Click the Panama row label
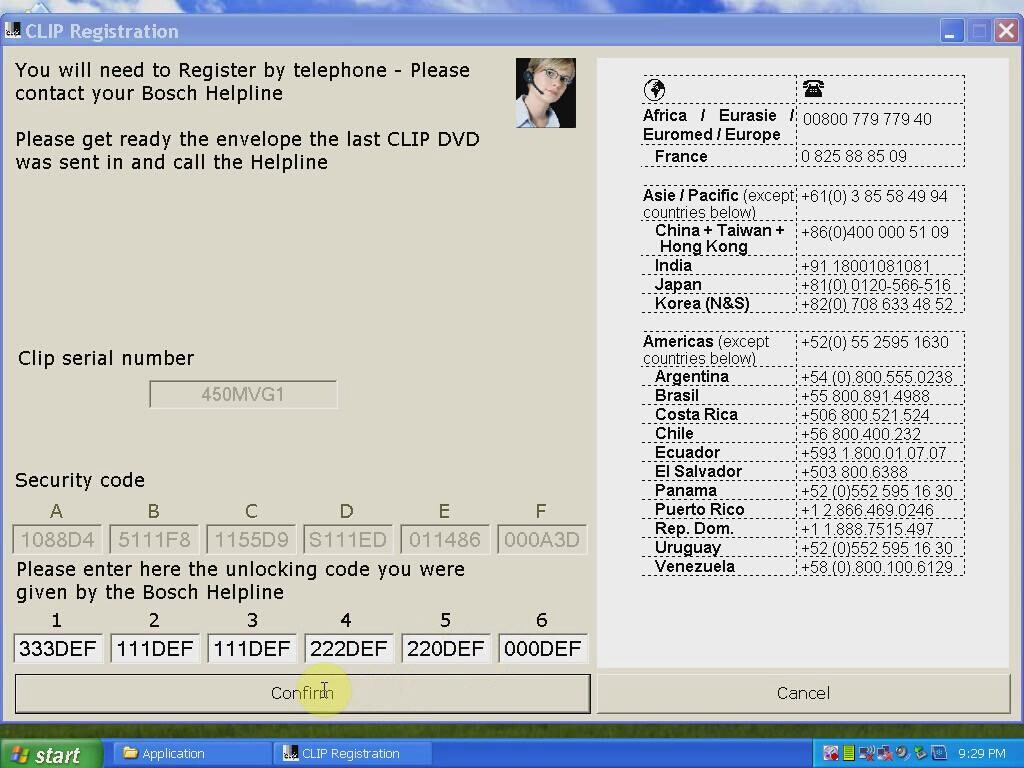 coord(686,490)
